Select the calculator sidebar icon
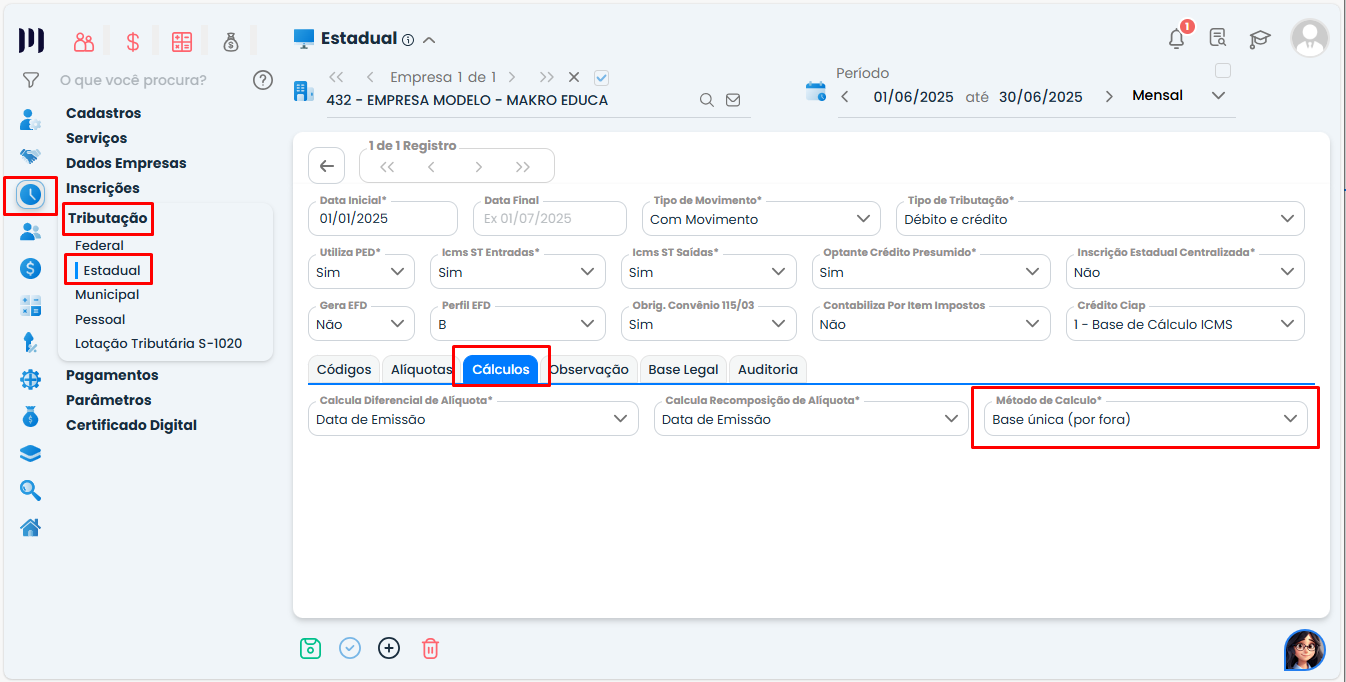Image resolution: width=1346 pixels, height=682 pixels. pyautogui.click(x=31, y=306)
